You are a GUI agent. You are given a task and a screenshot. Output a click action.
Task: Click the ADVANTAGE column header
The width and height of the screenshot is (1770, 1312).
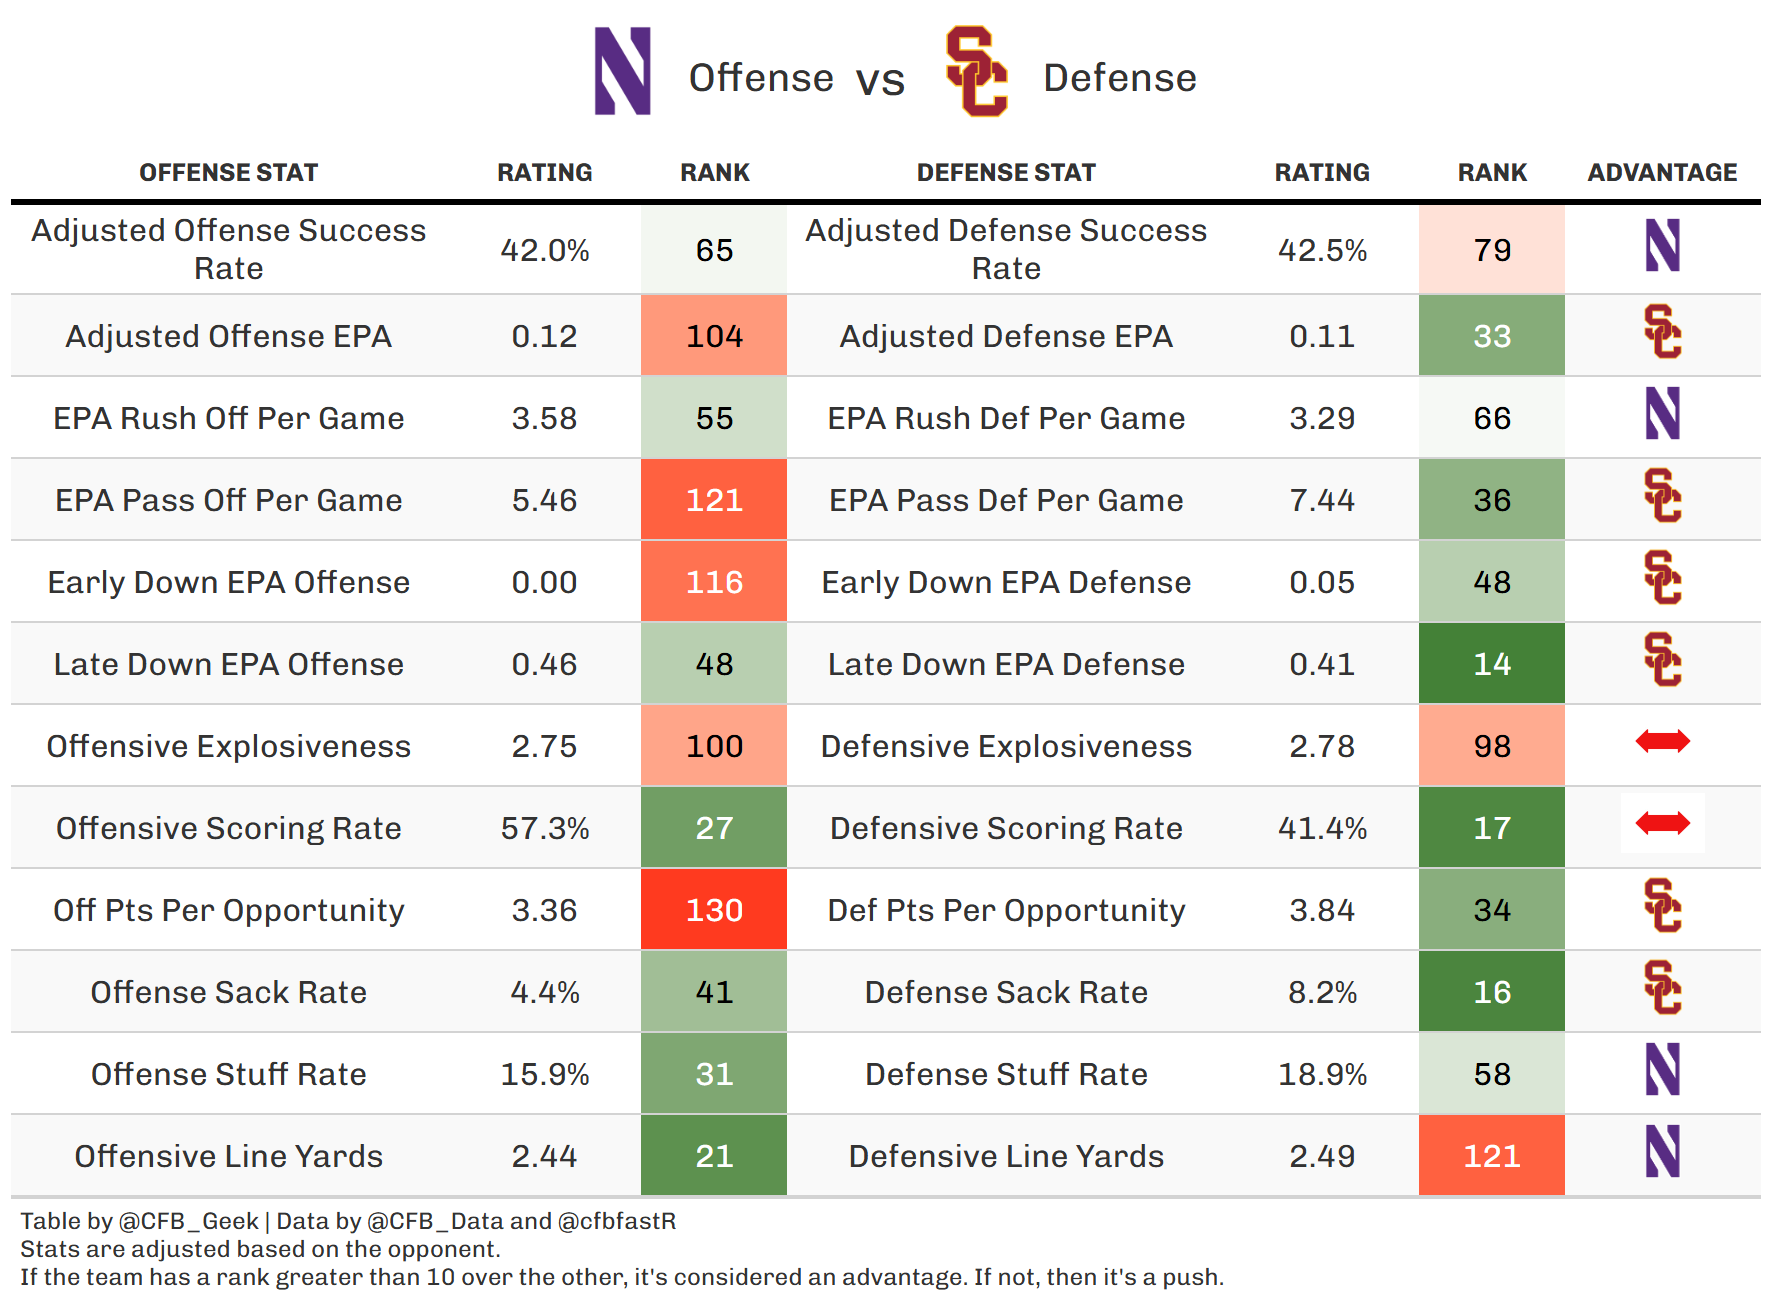click(x=1662, y=173)
